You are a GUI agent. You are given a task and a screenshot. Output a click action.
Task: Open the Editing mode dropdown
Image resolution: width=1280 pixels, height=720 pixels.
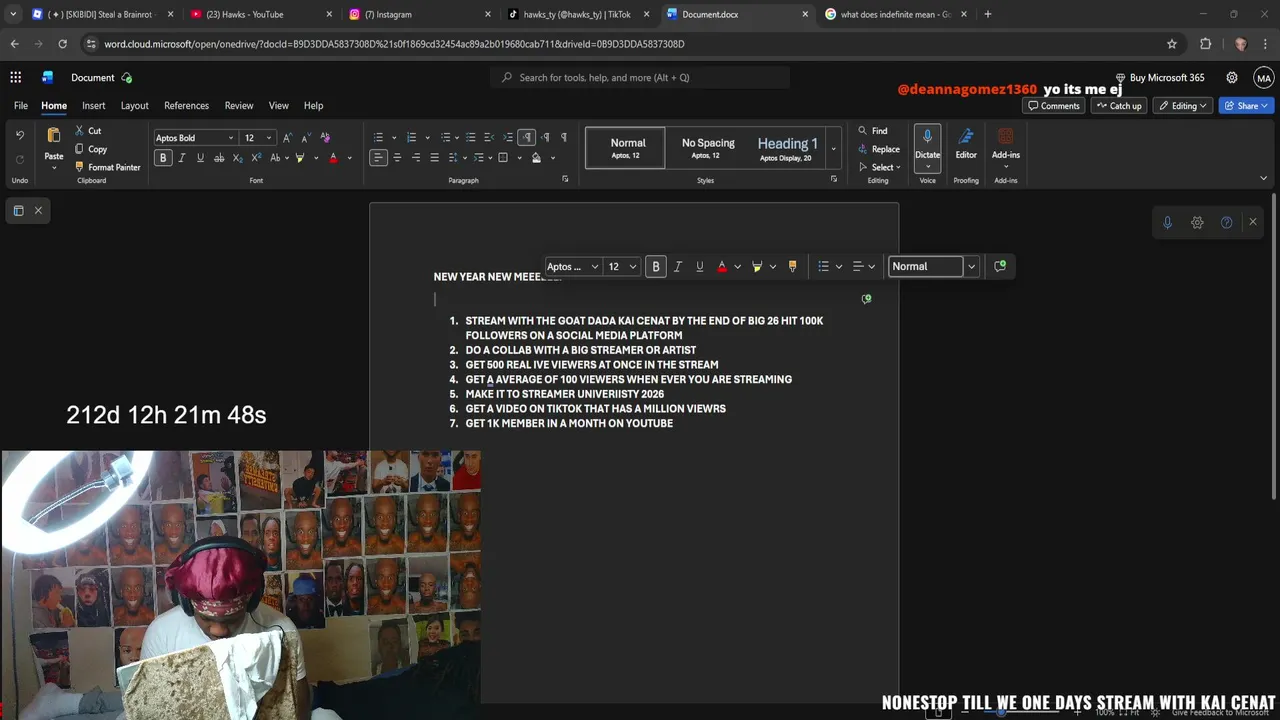tap(1181, 105)
